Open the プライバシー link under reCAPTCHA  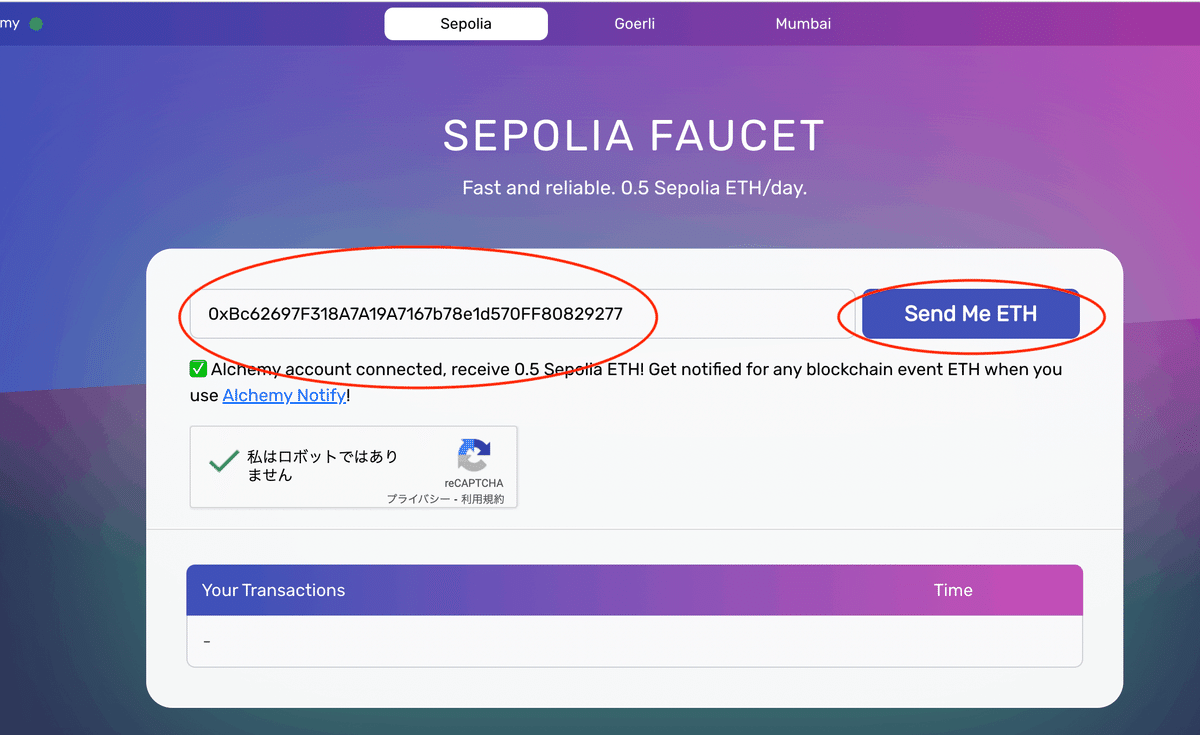tap(420, 498)
